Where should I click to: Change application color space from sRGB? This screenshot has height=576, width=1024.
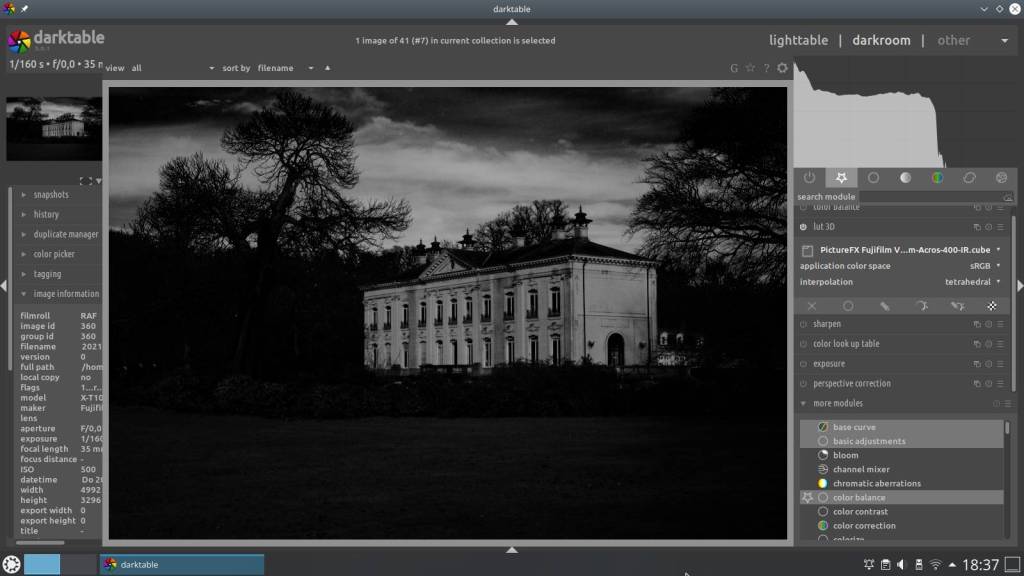pos(985,266)
